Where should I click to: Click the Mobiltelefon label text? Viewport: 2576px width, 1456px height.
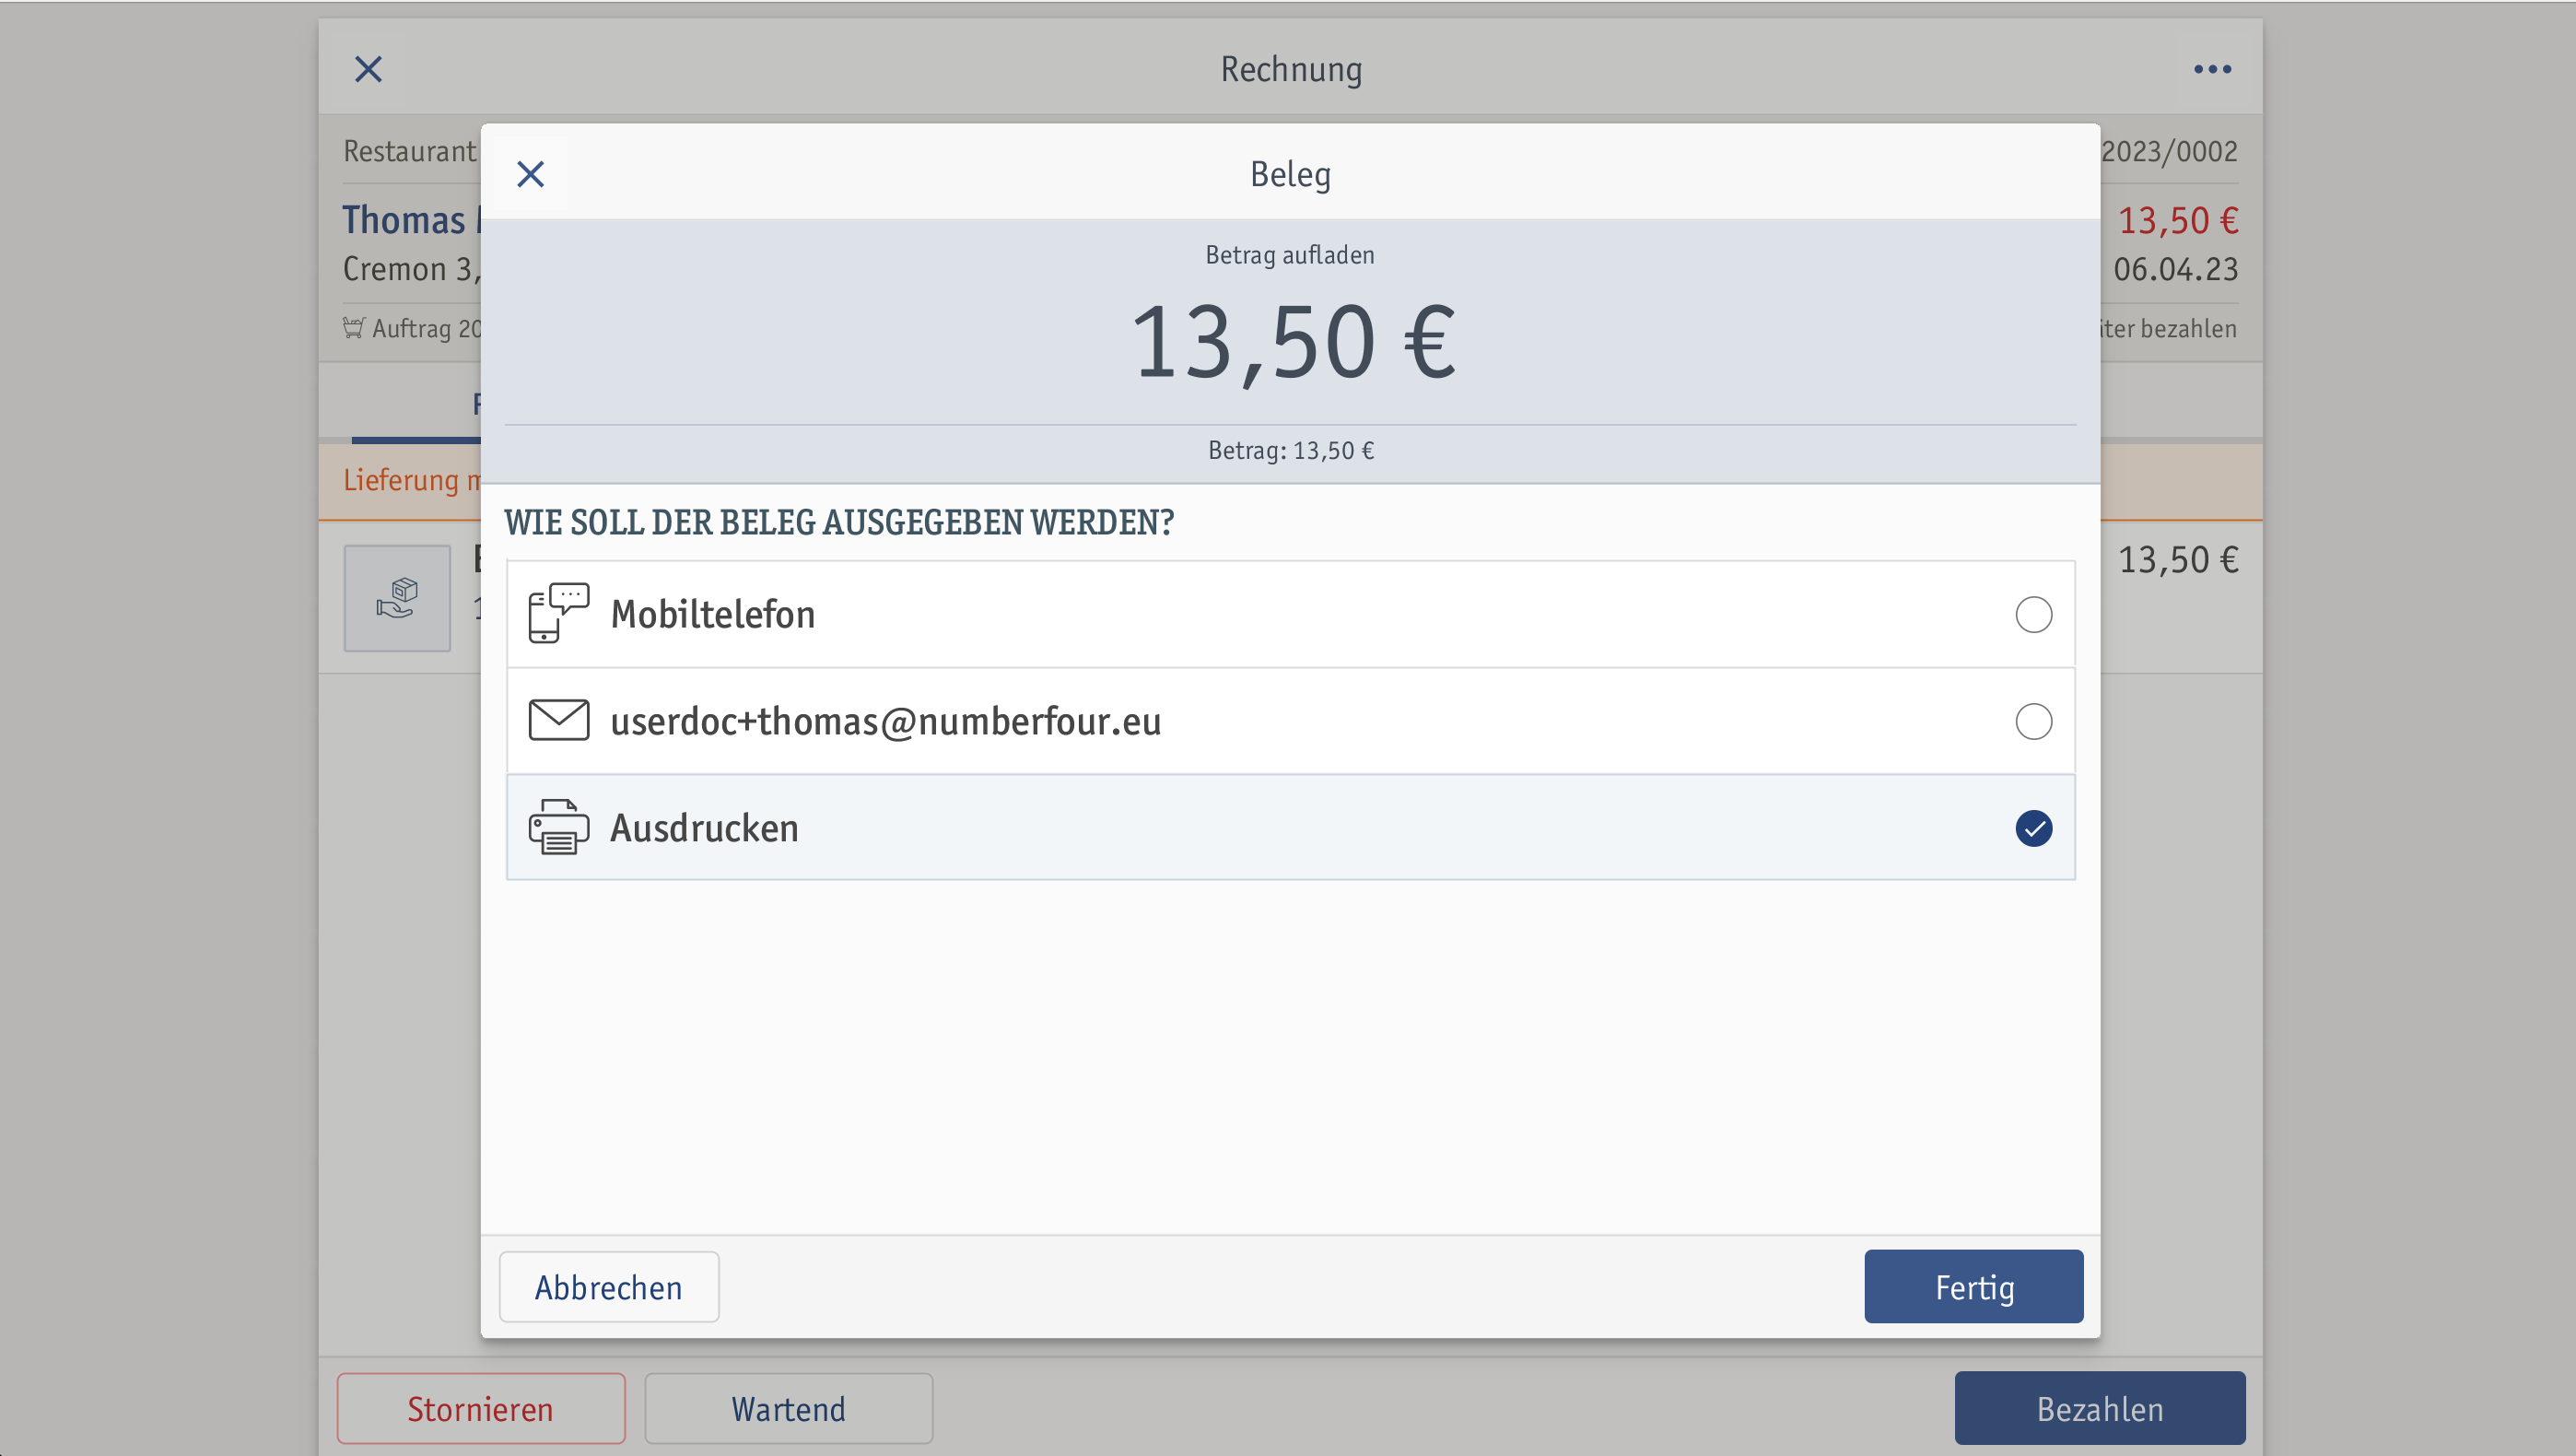click(713, 614)
